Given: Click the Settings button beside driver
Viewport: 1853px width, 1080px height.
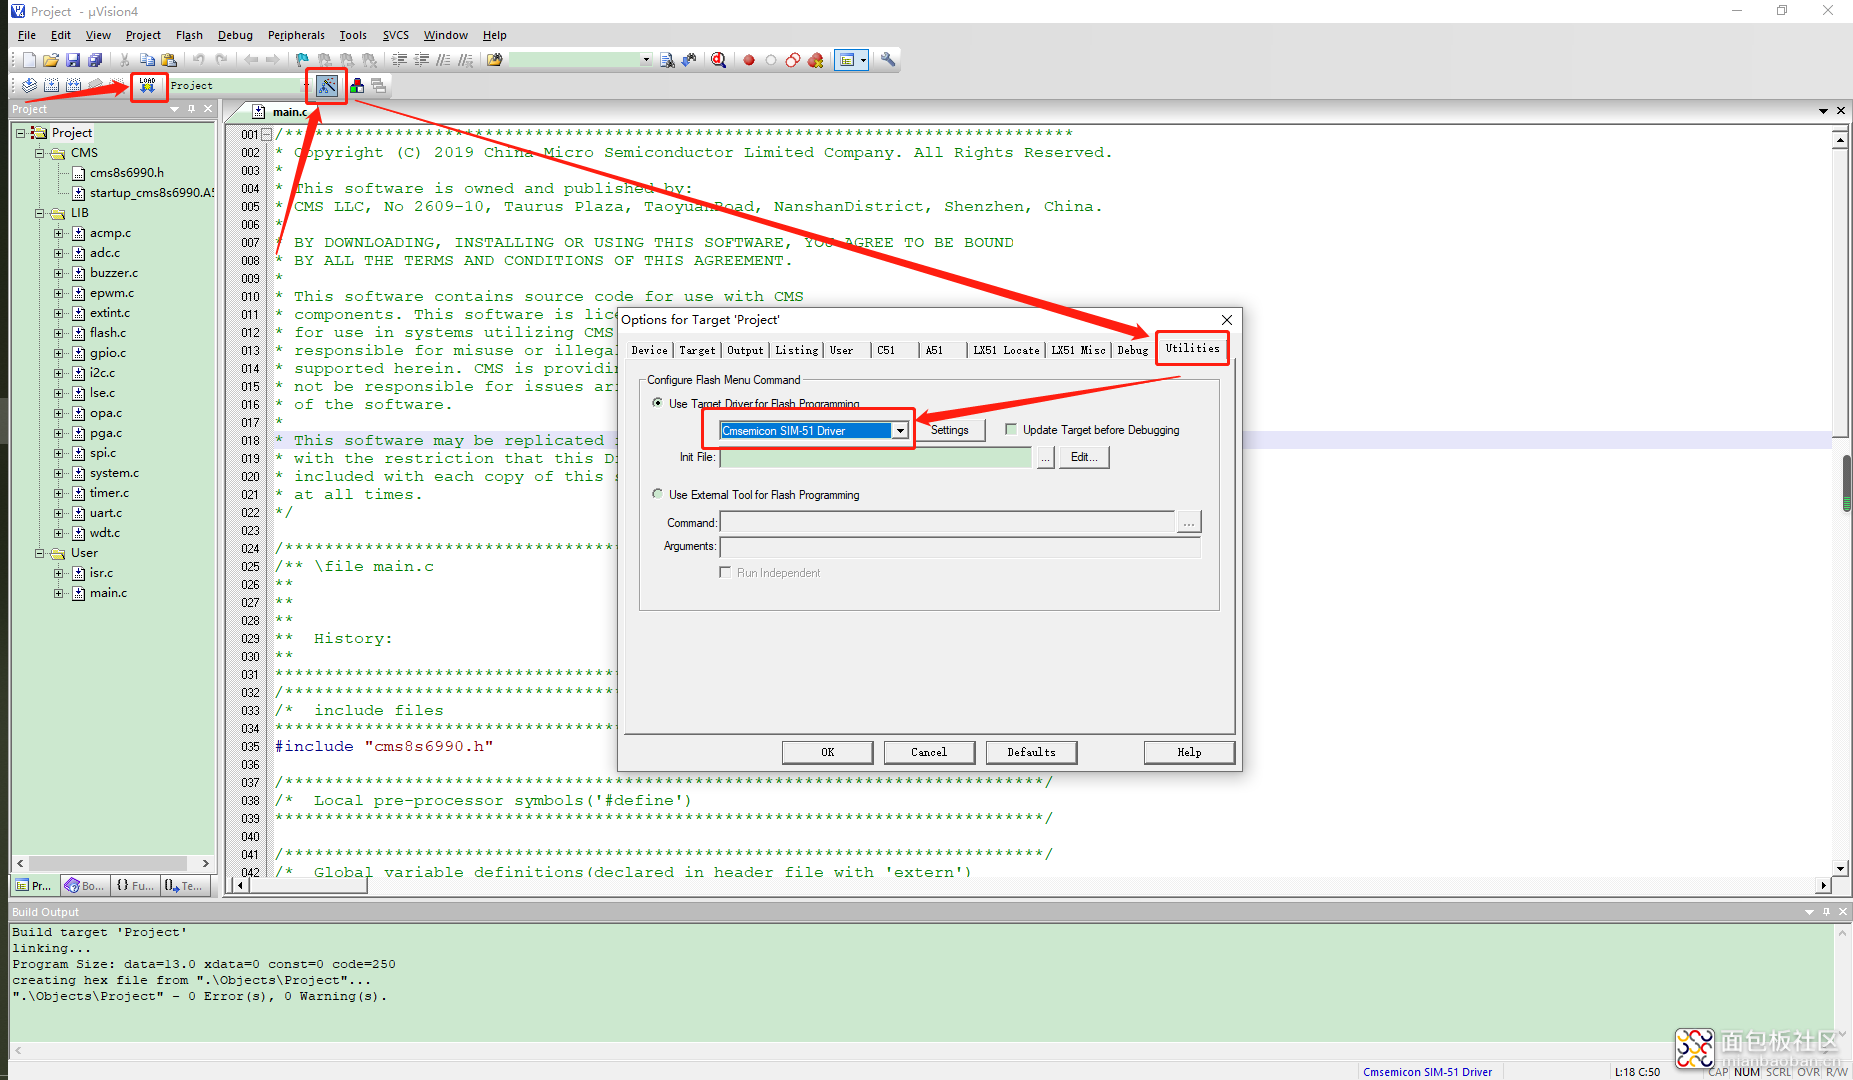Looking at the screenshot, I should point(950,430).
